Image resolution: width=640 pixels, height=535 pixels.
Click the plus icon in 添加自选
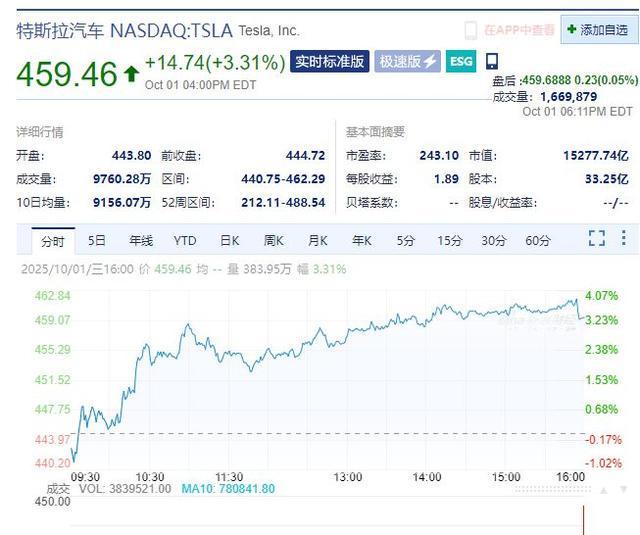(x=571, y=30)
